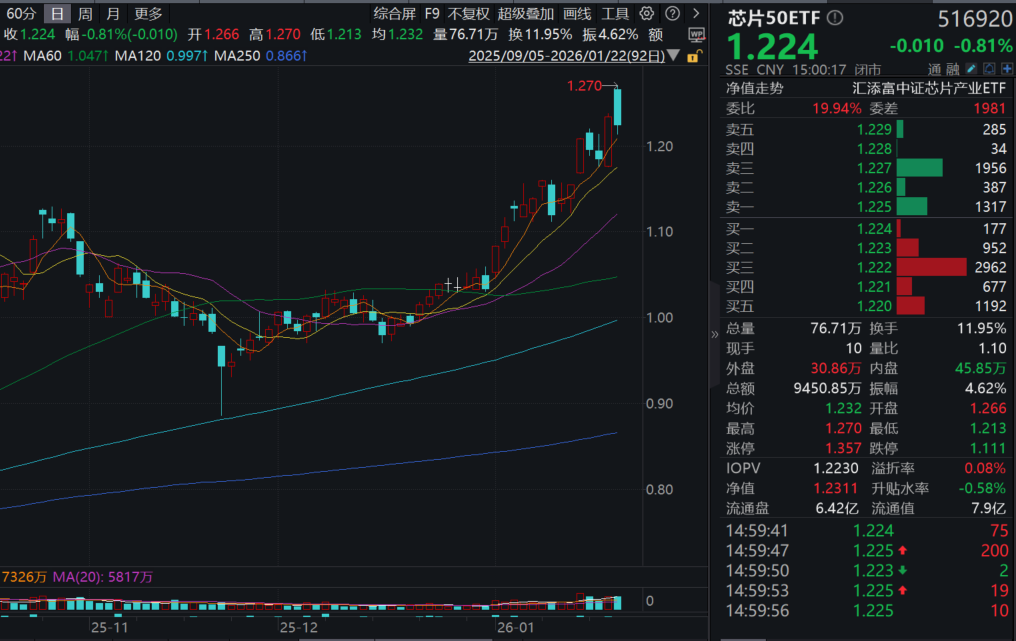
Task: Open the 工具 tools menu
Action: click(616, 13)
